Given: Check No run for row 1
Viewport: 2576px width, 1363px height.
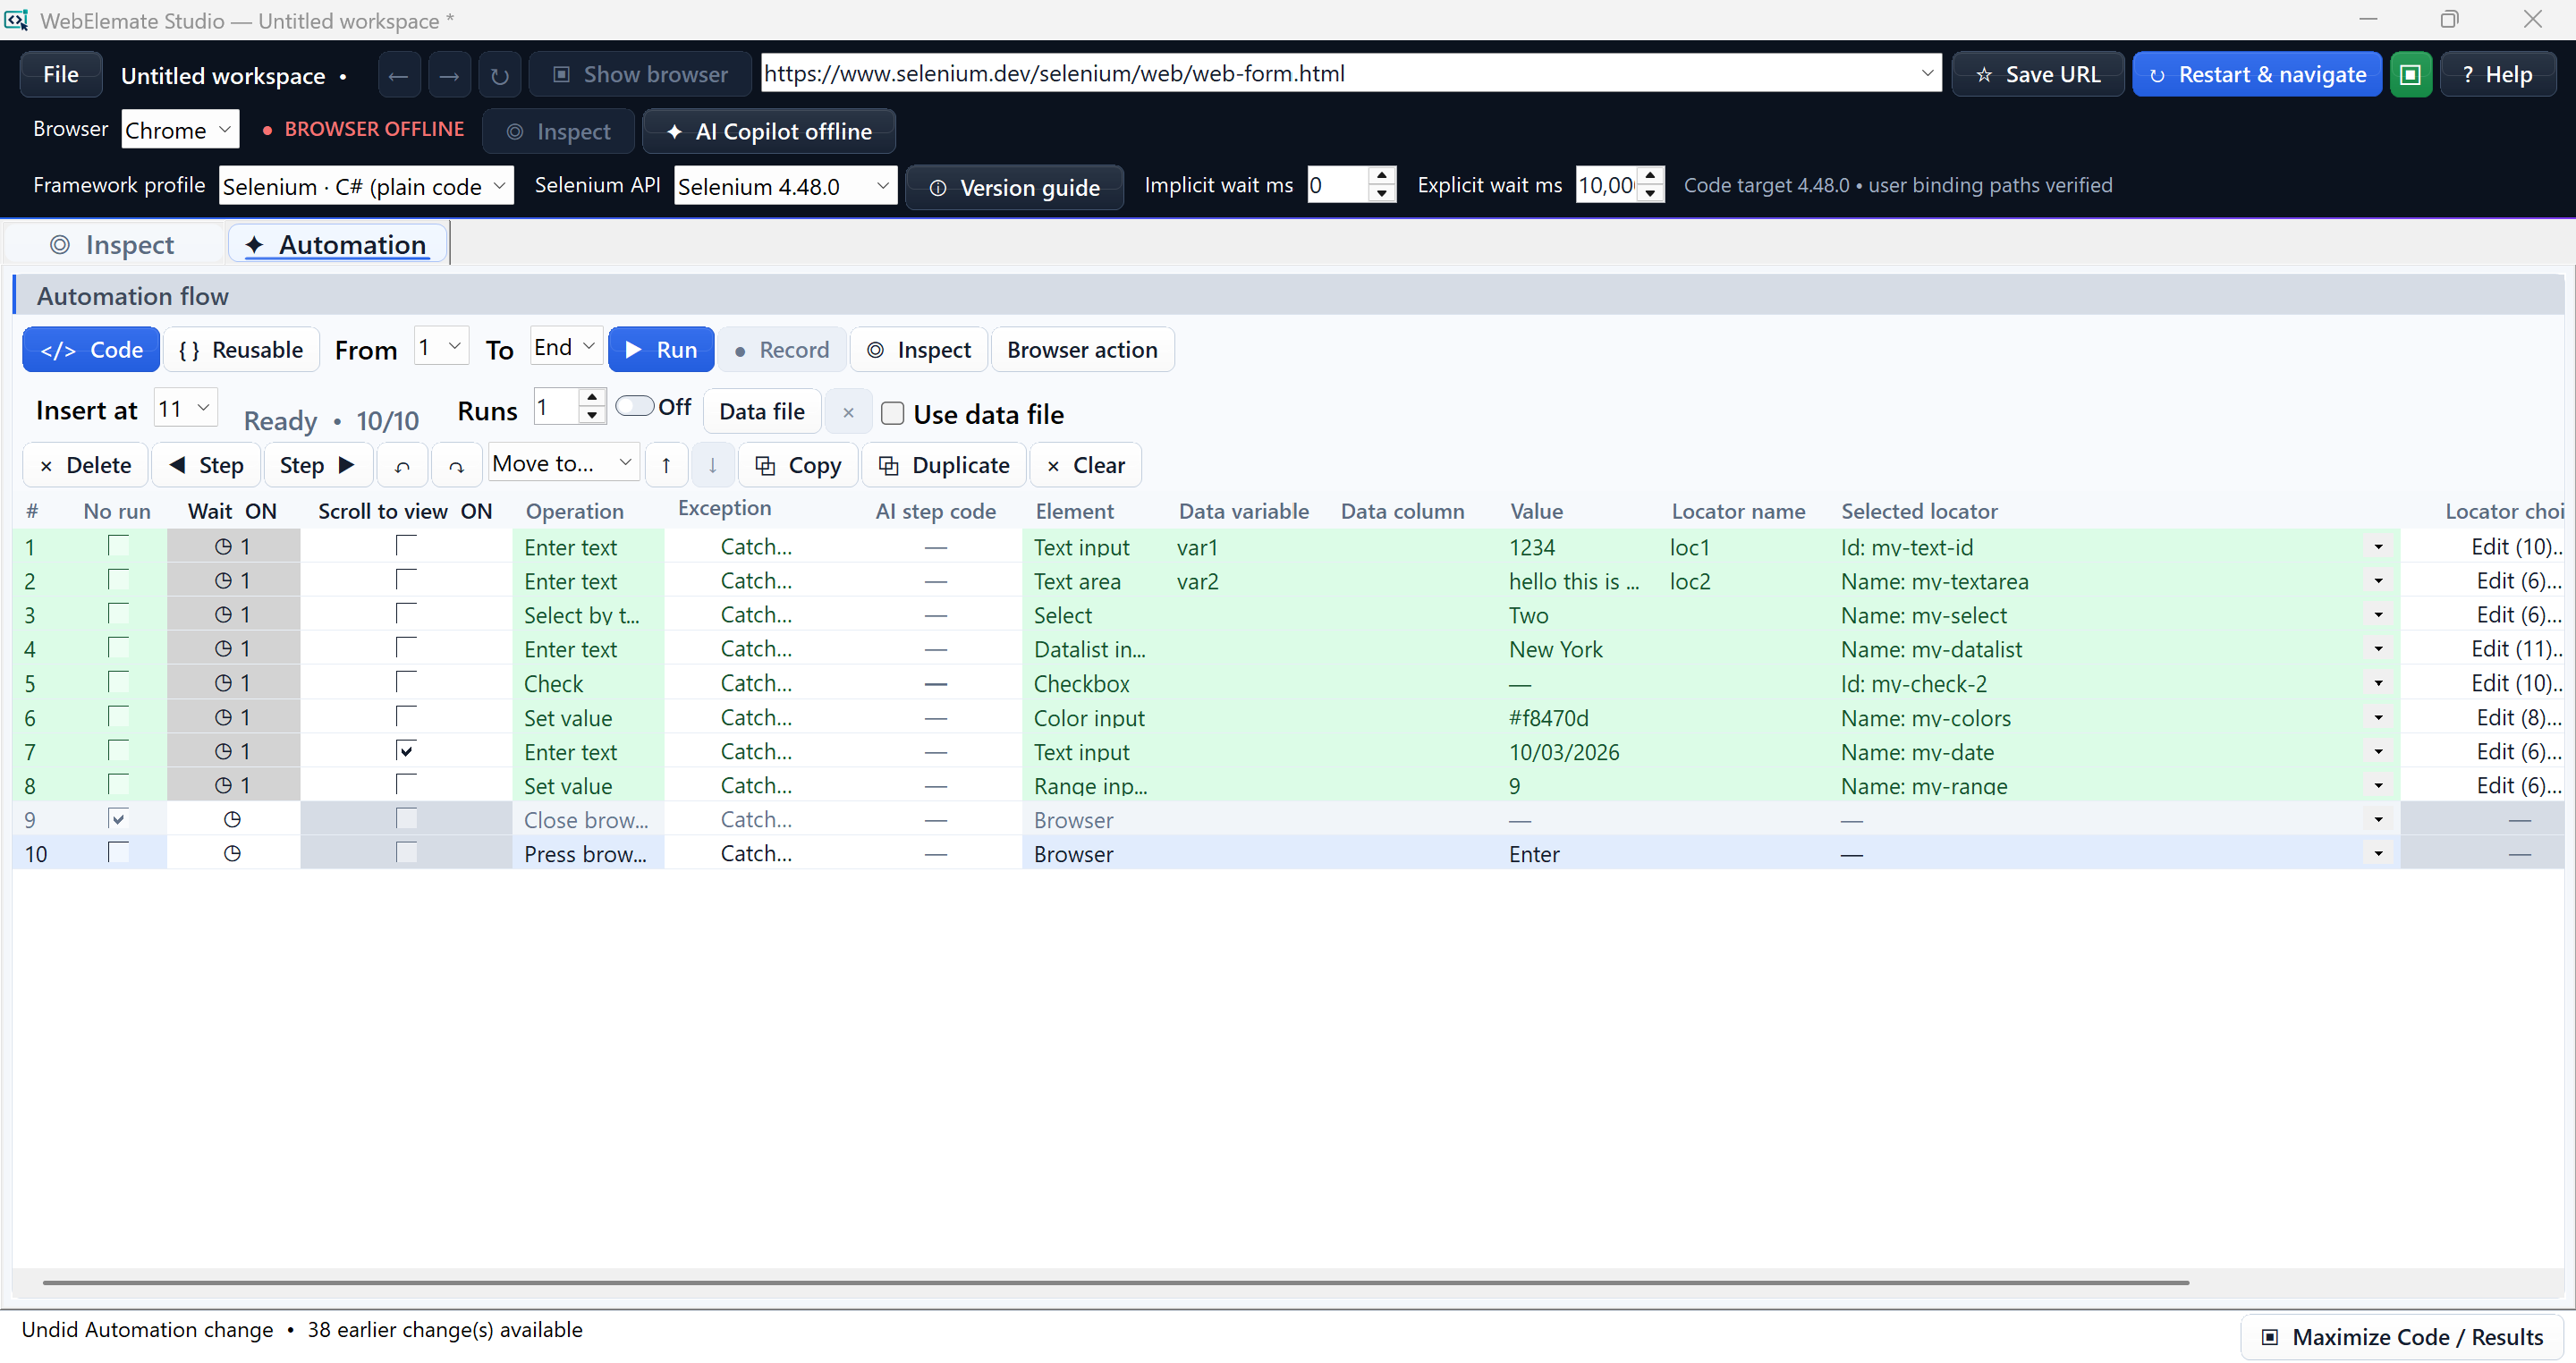Looking at the screenshot, I should 118,545.
